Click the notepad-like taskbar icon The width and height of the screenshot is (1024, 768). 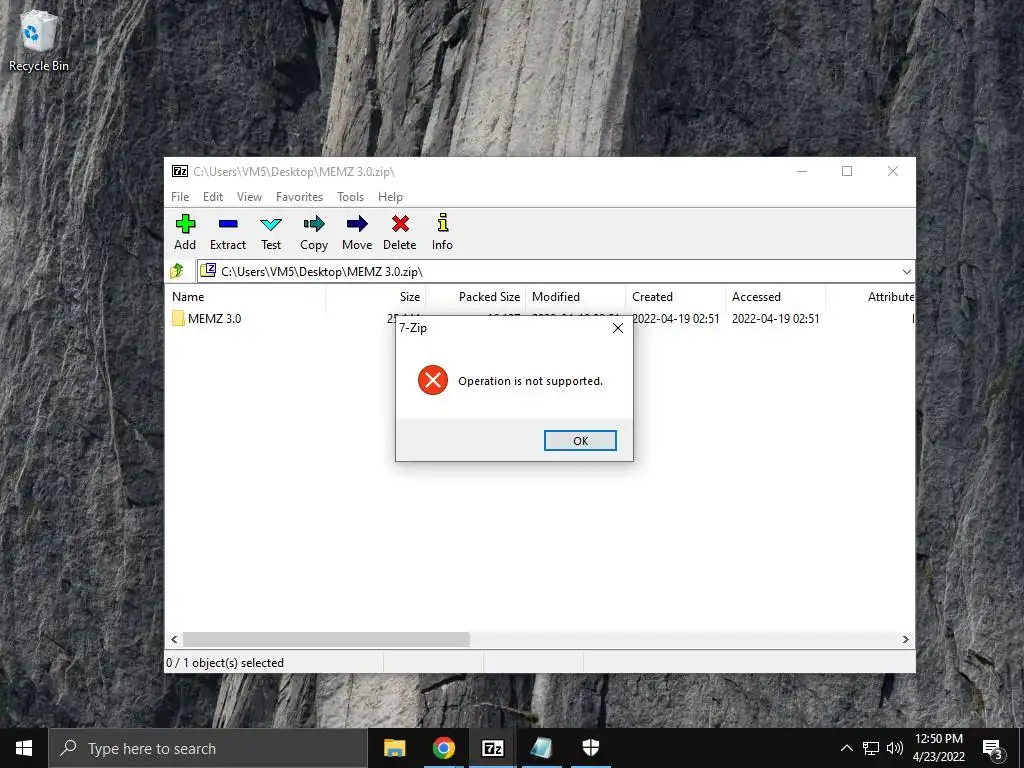coord(541,748)
